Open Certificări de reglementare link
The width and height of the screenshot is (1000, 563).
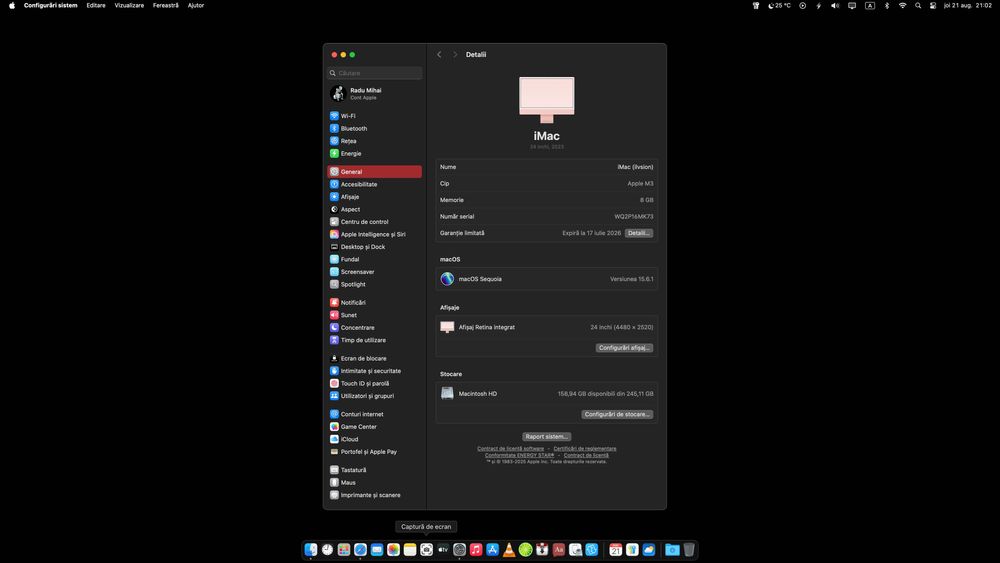[x=585, y=449]
